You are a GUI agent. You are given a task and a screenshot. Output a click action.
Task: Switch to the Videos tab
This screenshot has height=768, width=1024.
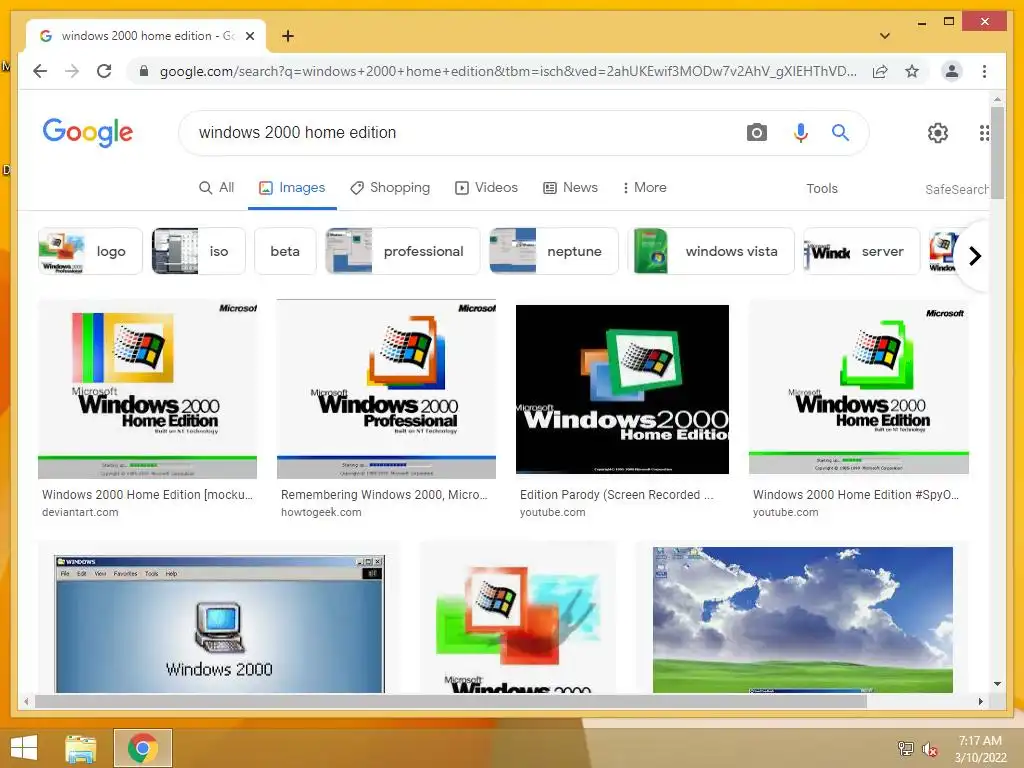487,188
